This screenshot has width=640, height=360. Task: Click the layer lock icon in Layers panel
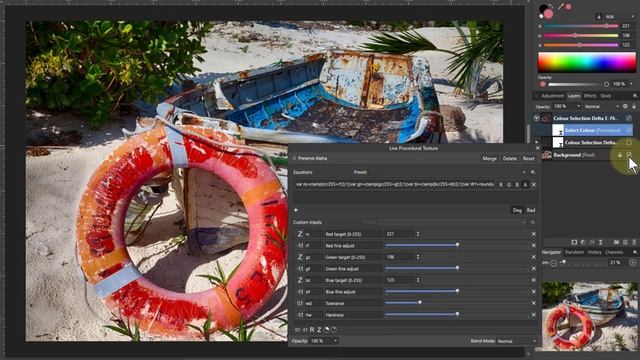[634, 107]
